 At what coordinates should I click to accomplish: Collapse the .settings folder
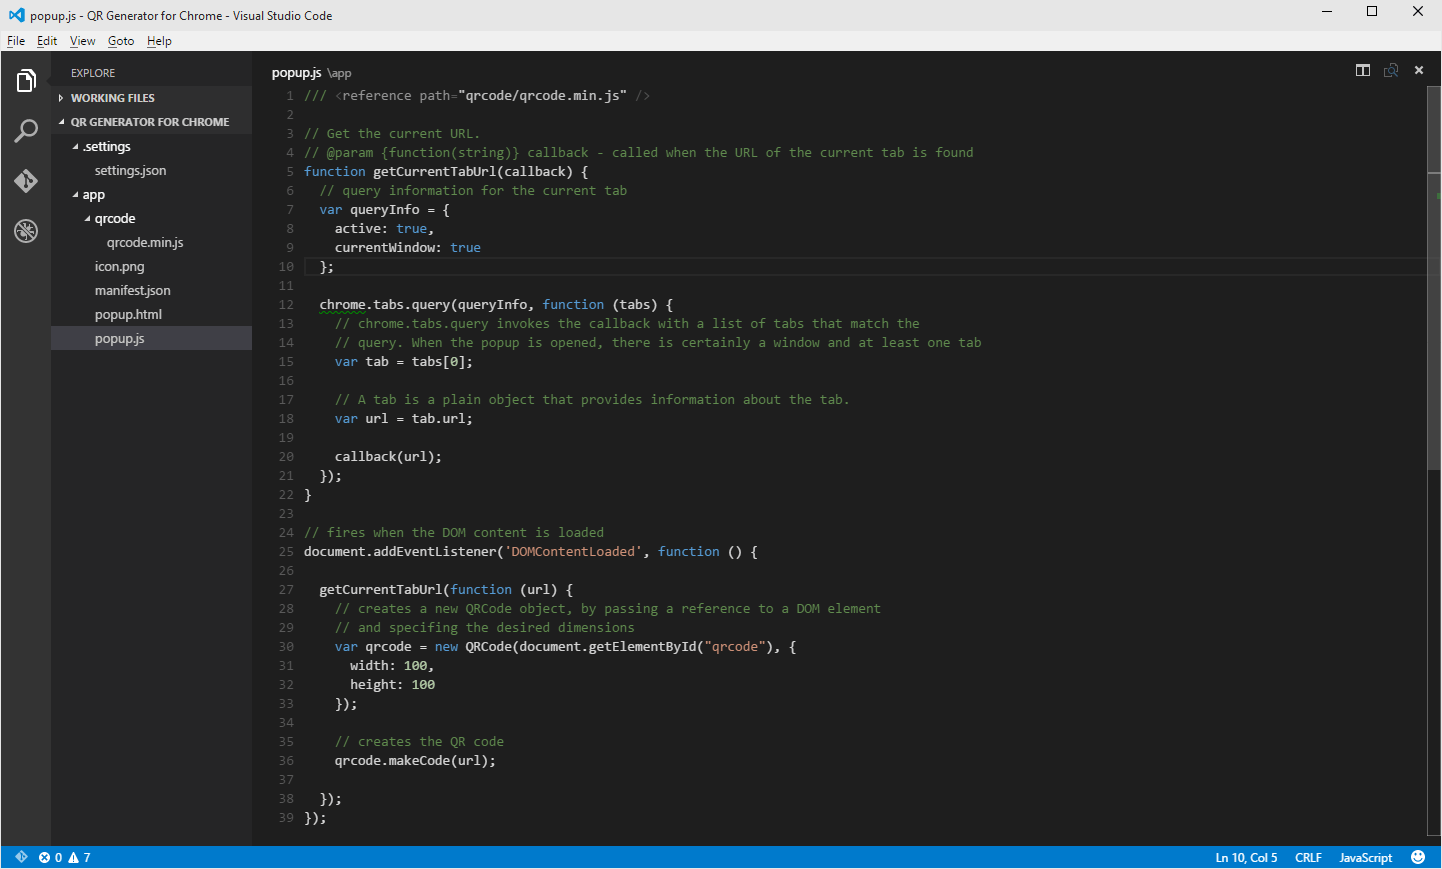(151, 146)
